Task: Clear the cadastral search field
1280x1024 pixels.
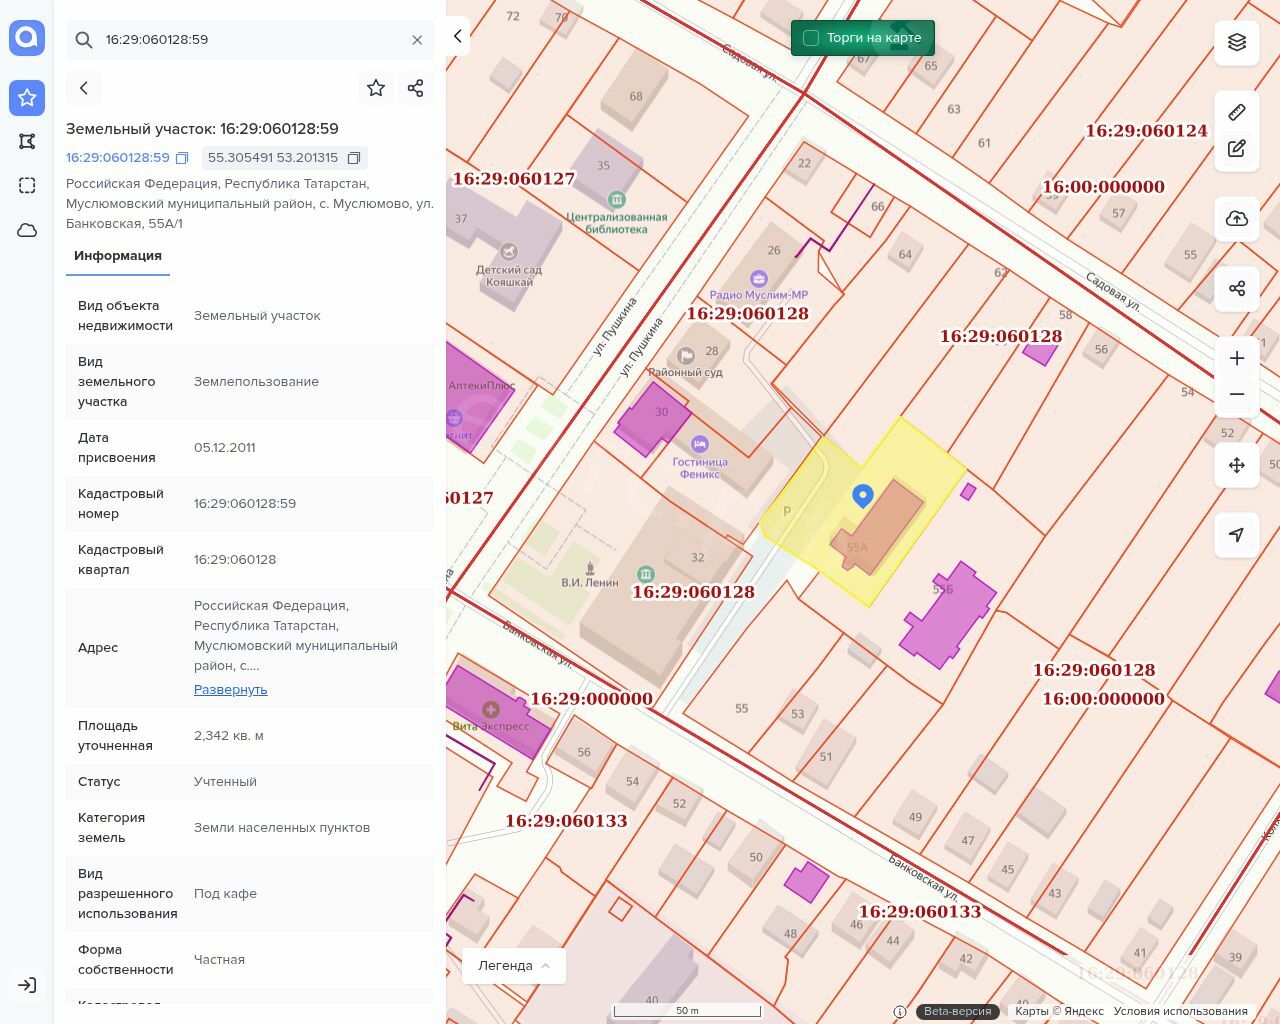Action: 417,40
